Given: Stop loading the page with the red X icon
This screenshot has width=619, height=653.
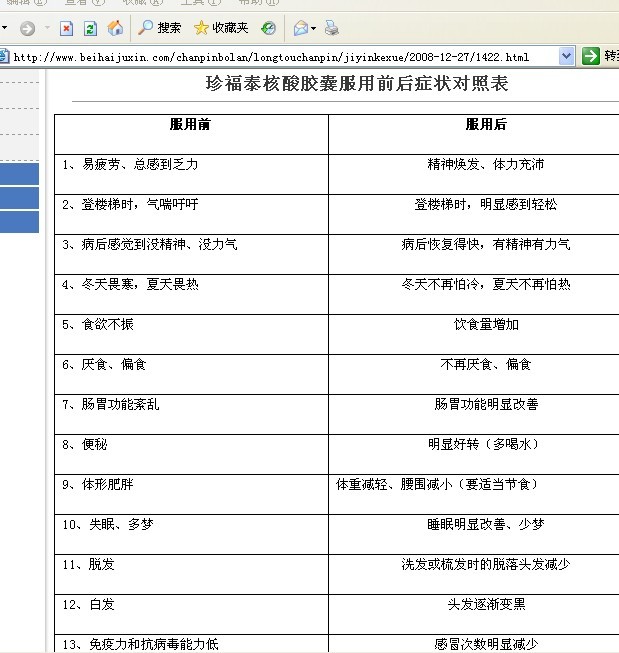Looking at the screenshot, I should point(66,28).
